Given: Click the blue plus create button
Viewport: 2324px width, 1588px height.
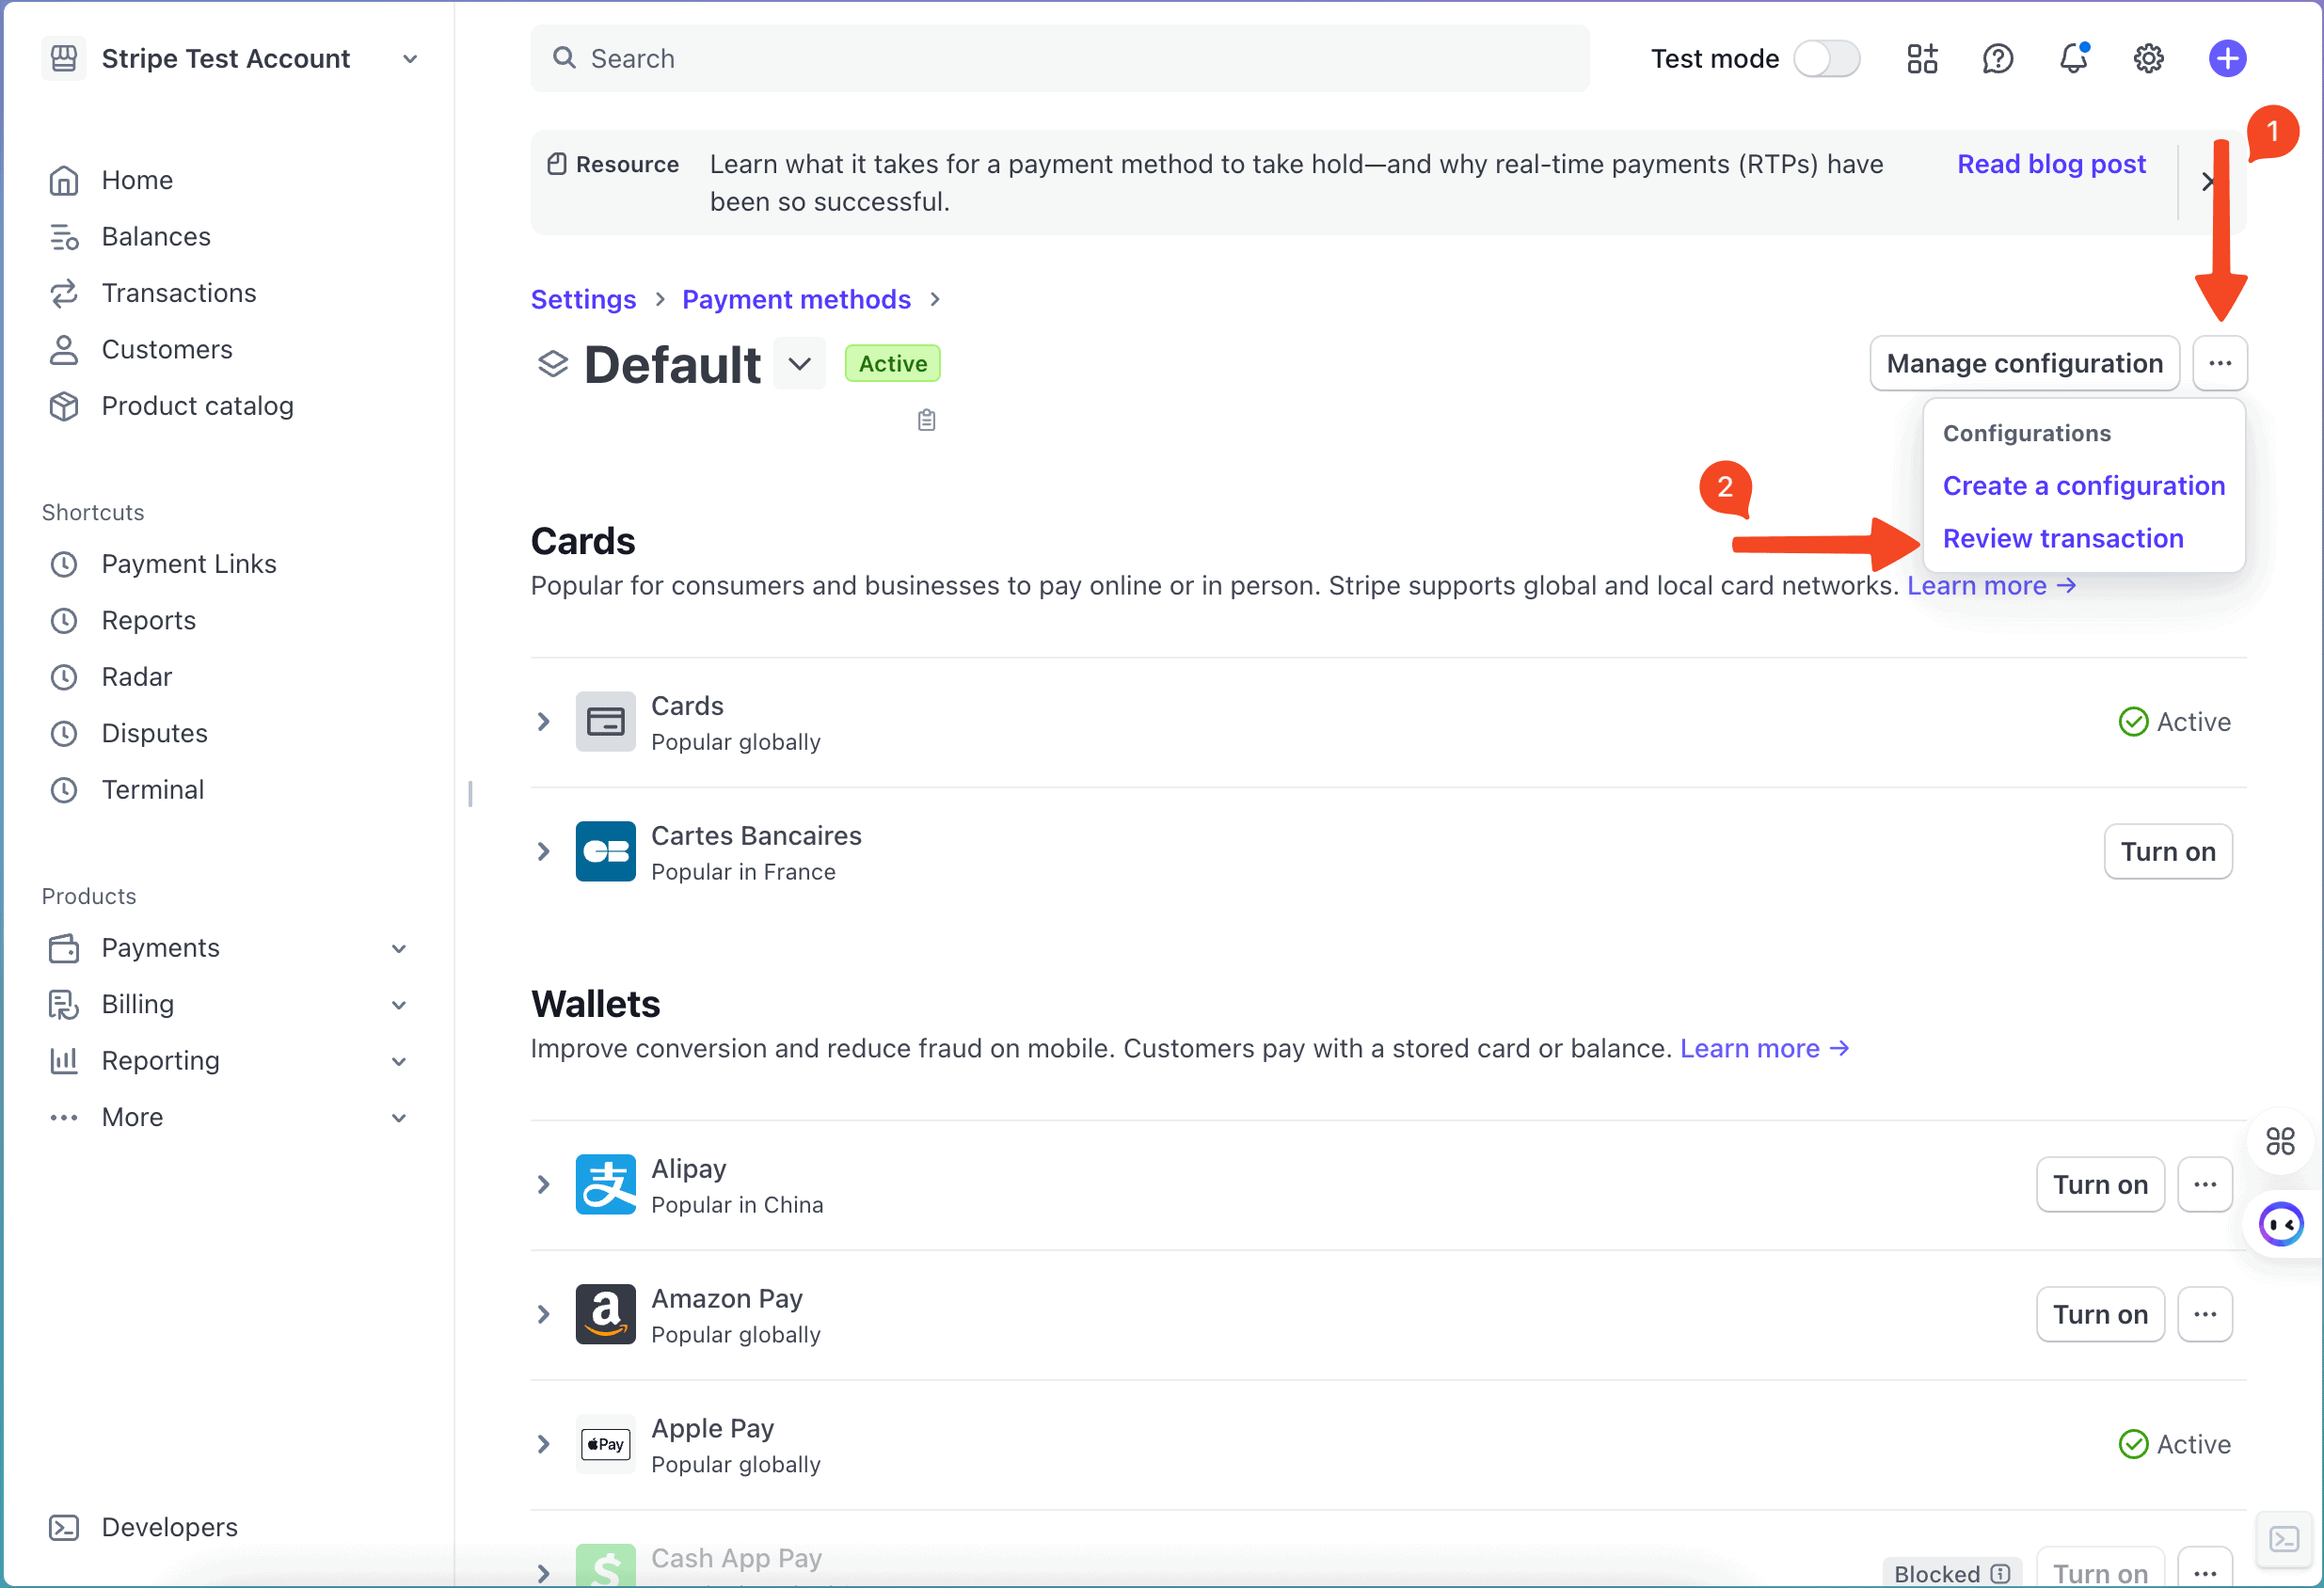Looking at the screenshot, I should coord(2226,59).
